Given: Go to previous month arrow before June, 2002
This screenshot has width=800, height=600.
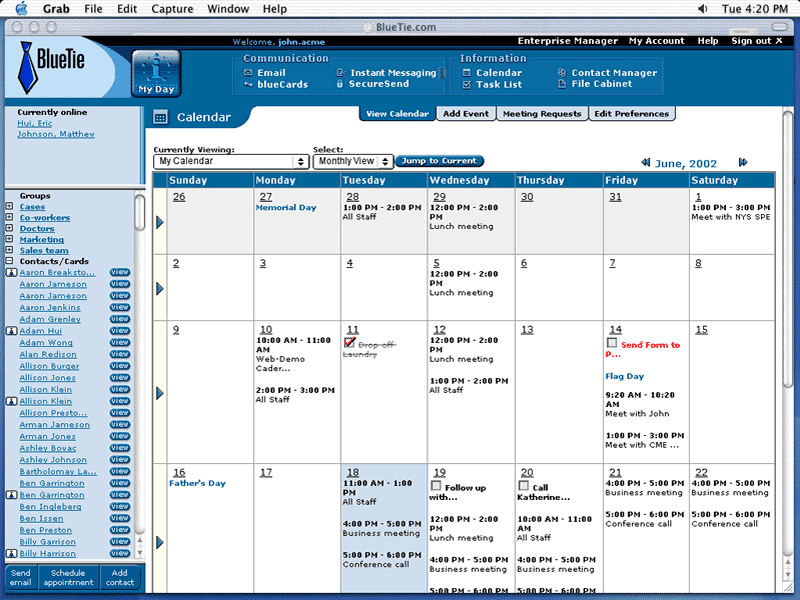Looking at the screenshot, I should (x=645, y=162).
